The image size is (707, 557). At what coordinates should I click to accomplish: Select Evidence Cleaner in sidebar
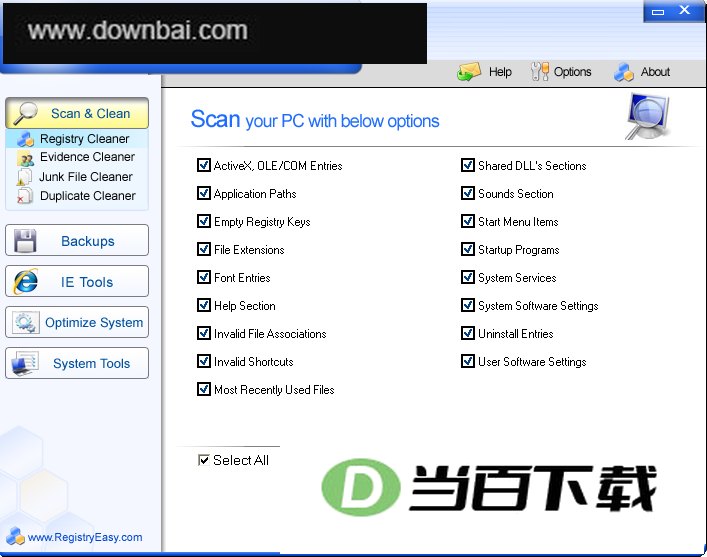[x=77, y=157]
